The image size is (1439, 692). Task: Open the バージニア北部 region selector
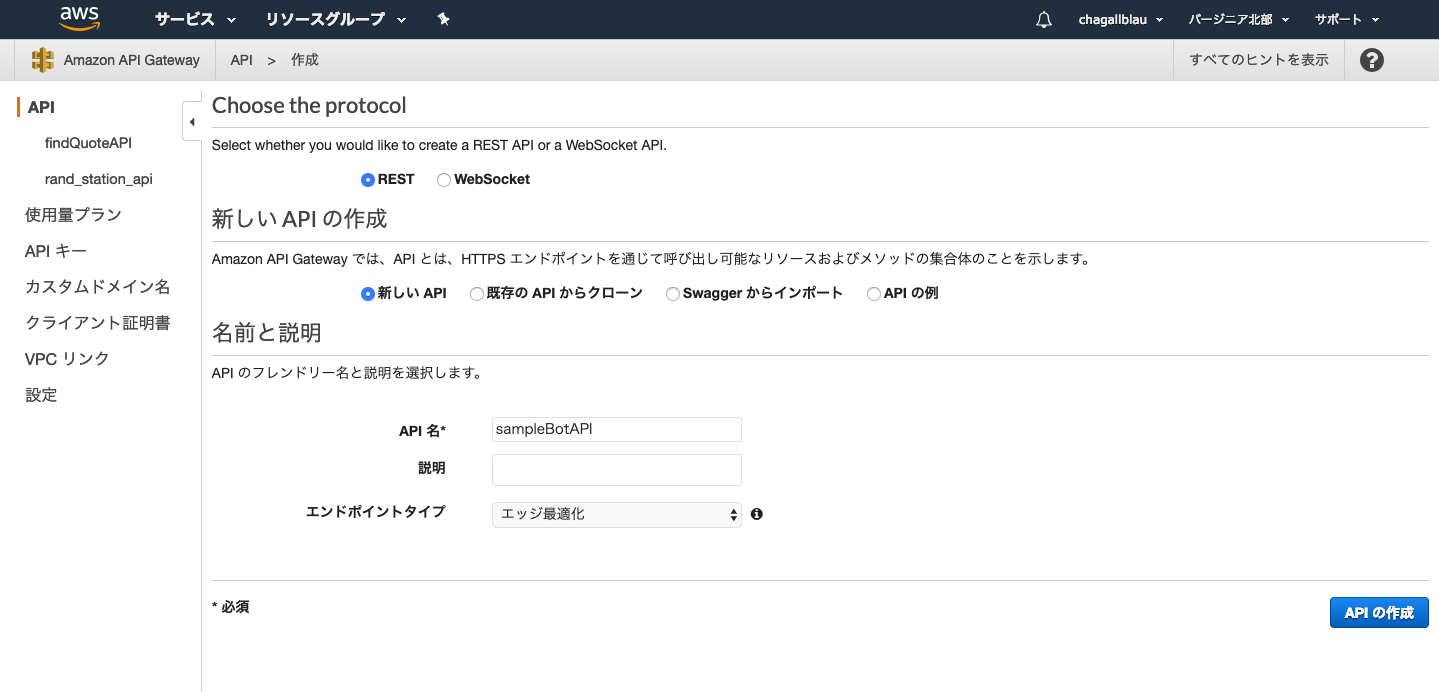point(1239,19)
